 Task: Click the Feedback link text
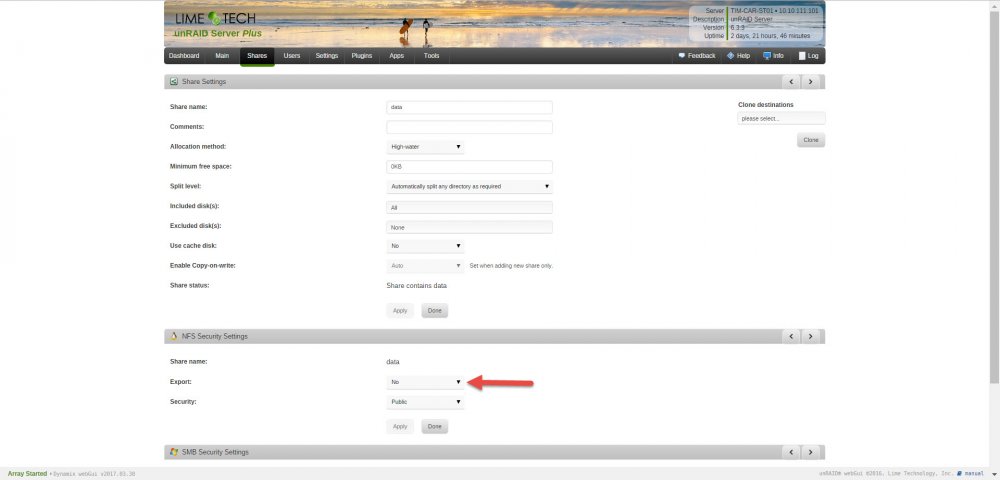(x=702, y=56)
